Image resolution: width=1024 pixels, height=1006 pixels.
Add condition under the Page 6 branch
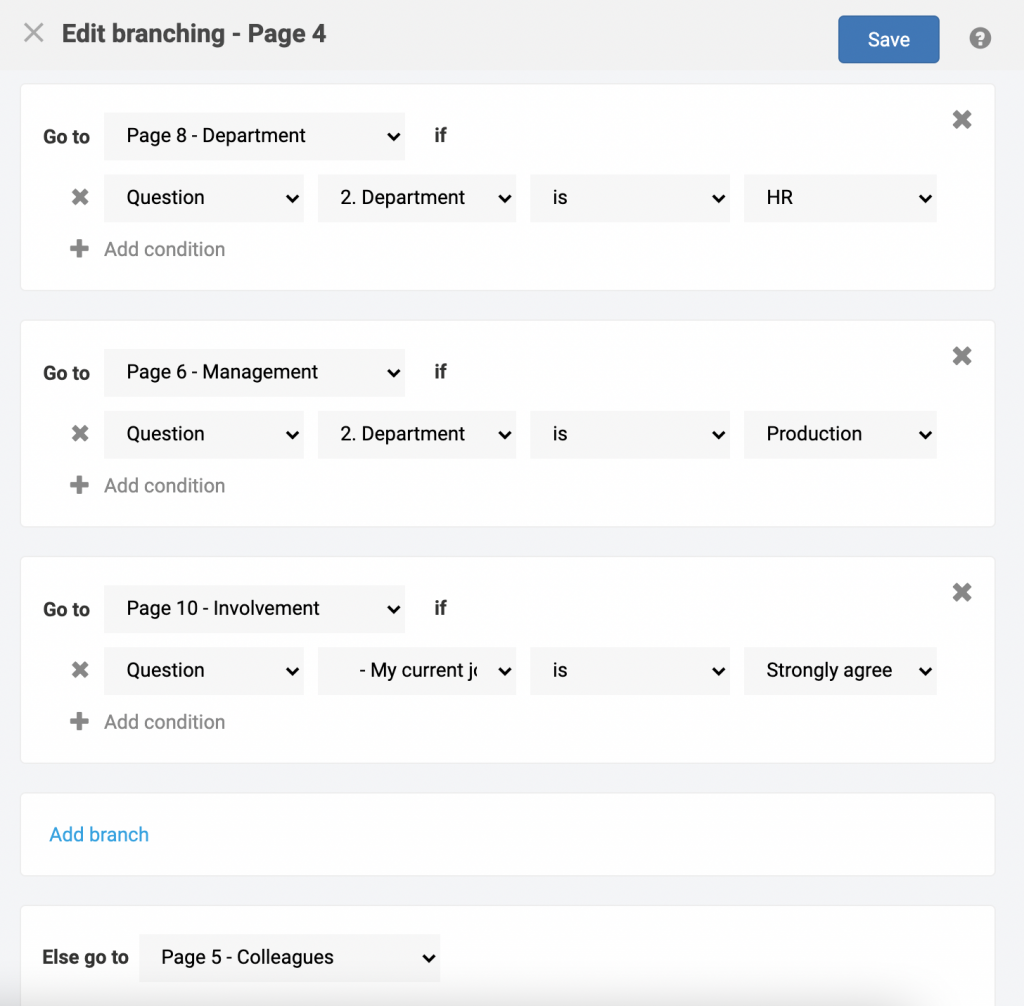[148, 485]
